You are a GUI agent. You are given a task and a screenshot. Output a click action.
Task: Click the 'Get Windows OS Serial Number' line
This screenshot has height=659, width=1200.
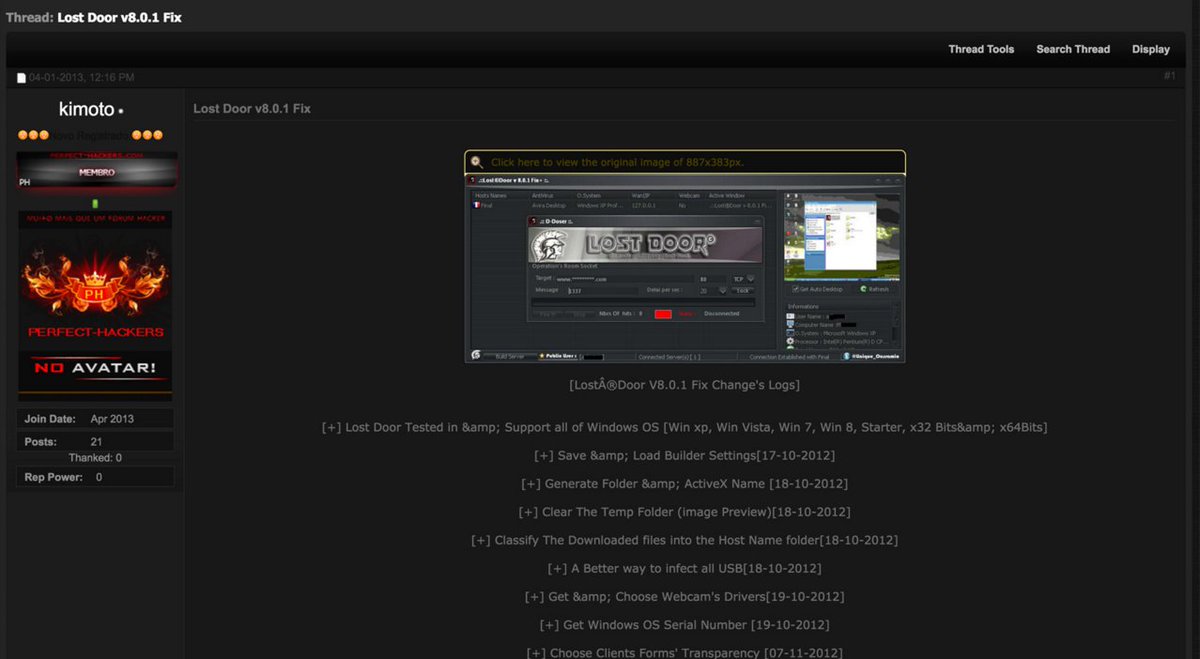685,624
